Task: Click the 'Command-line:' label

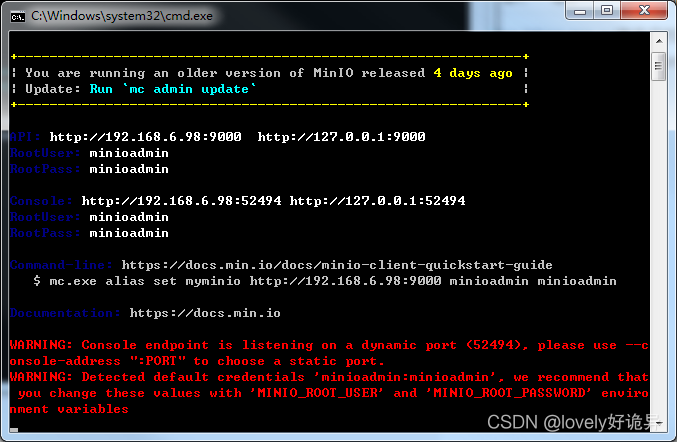Action: click(x=61, y=265)
